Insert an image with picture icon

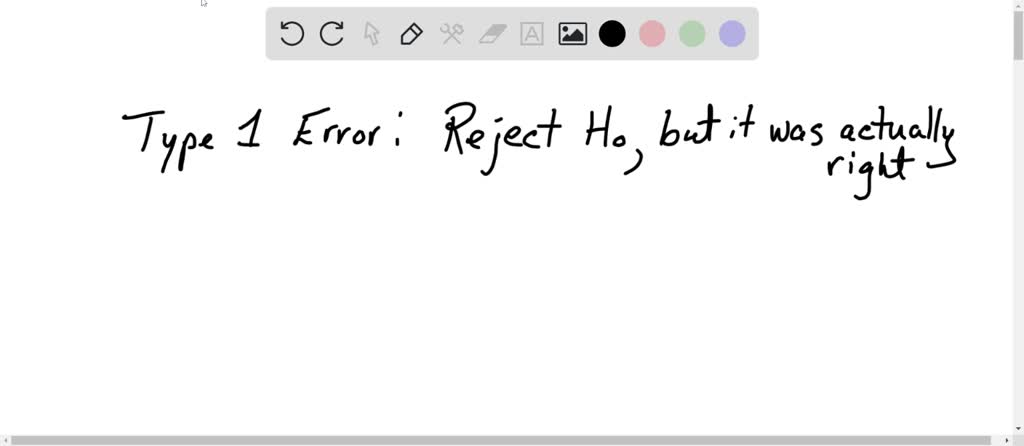pyautogui.click(x=572, y=33)
